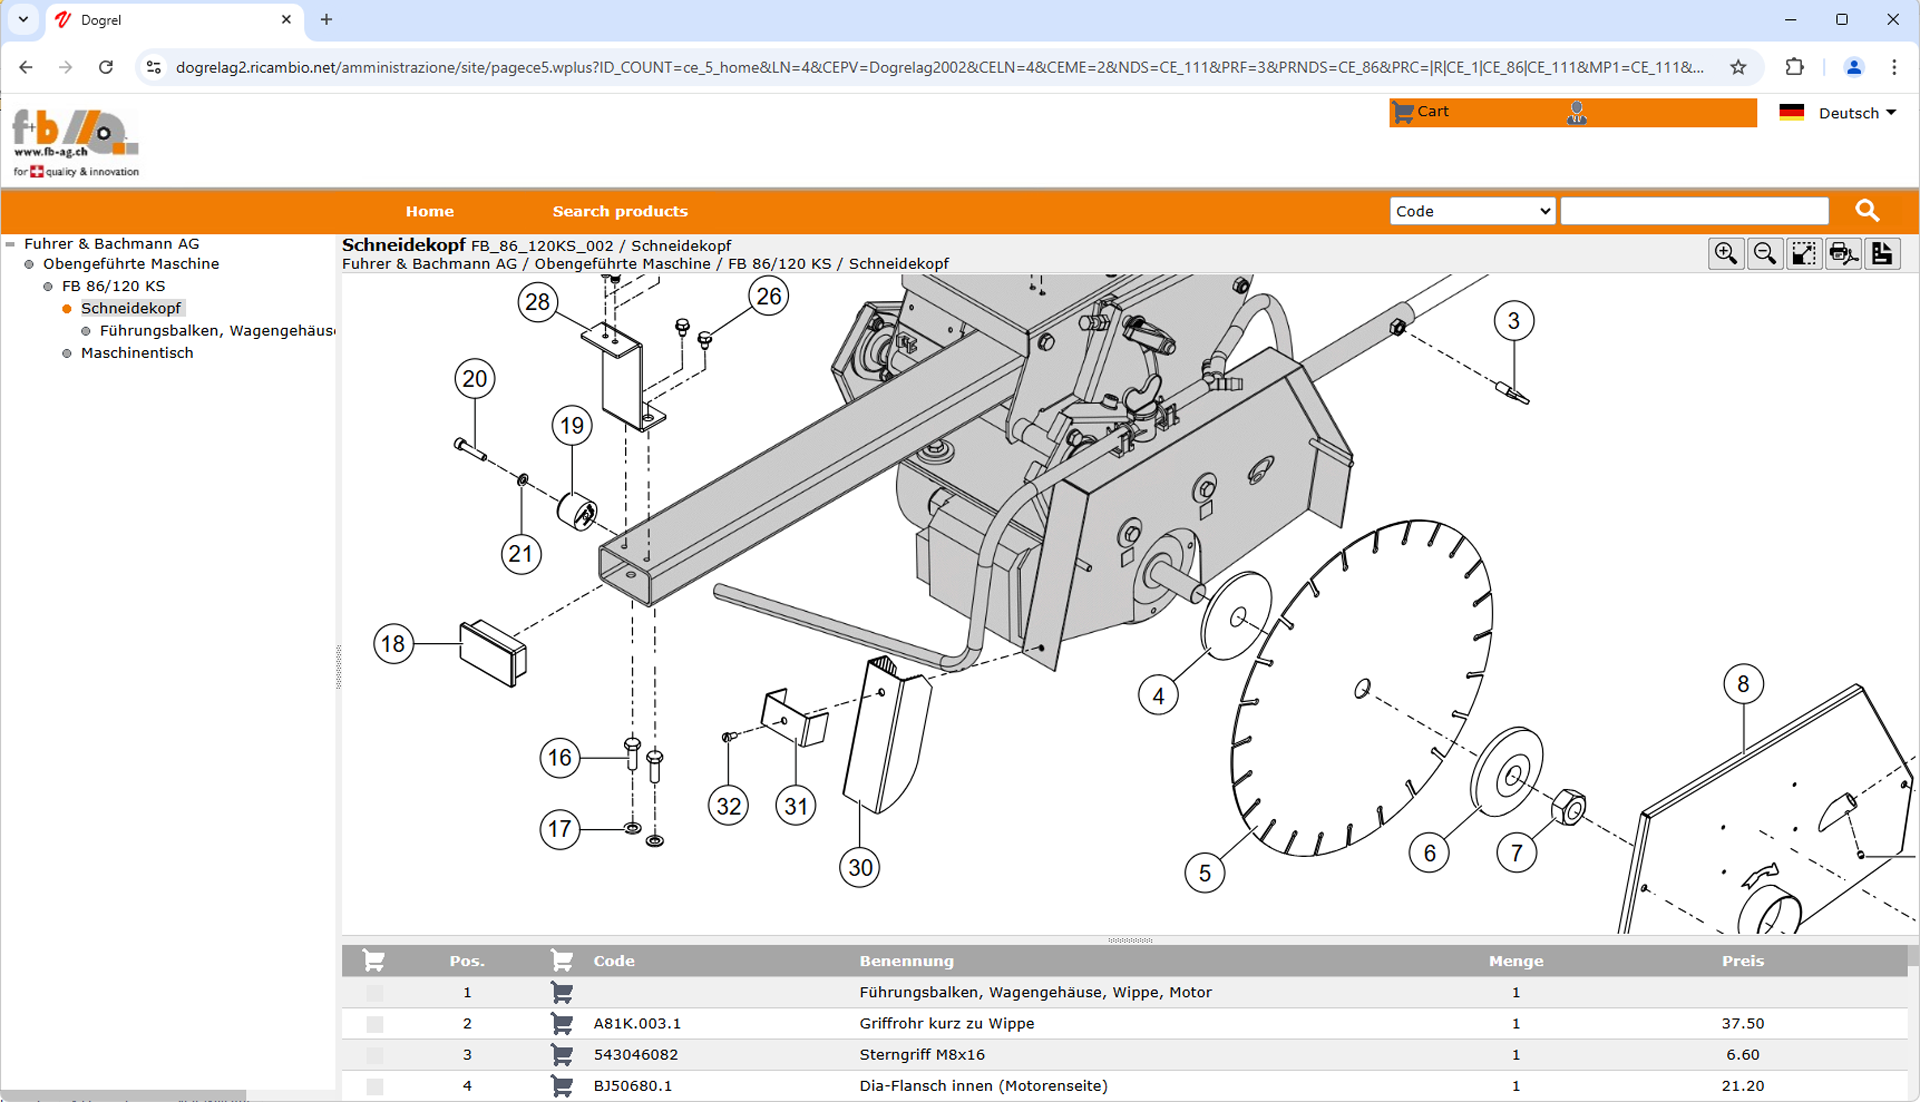Select callout number 30 in the diagram
Viewport: 1920px width, 1105px height.
pos(860,868)
